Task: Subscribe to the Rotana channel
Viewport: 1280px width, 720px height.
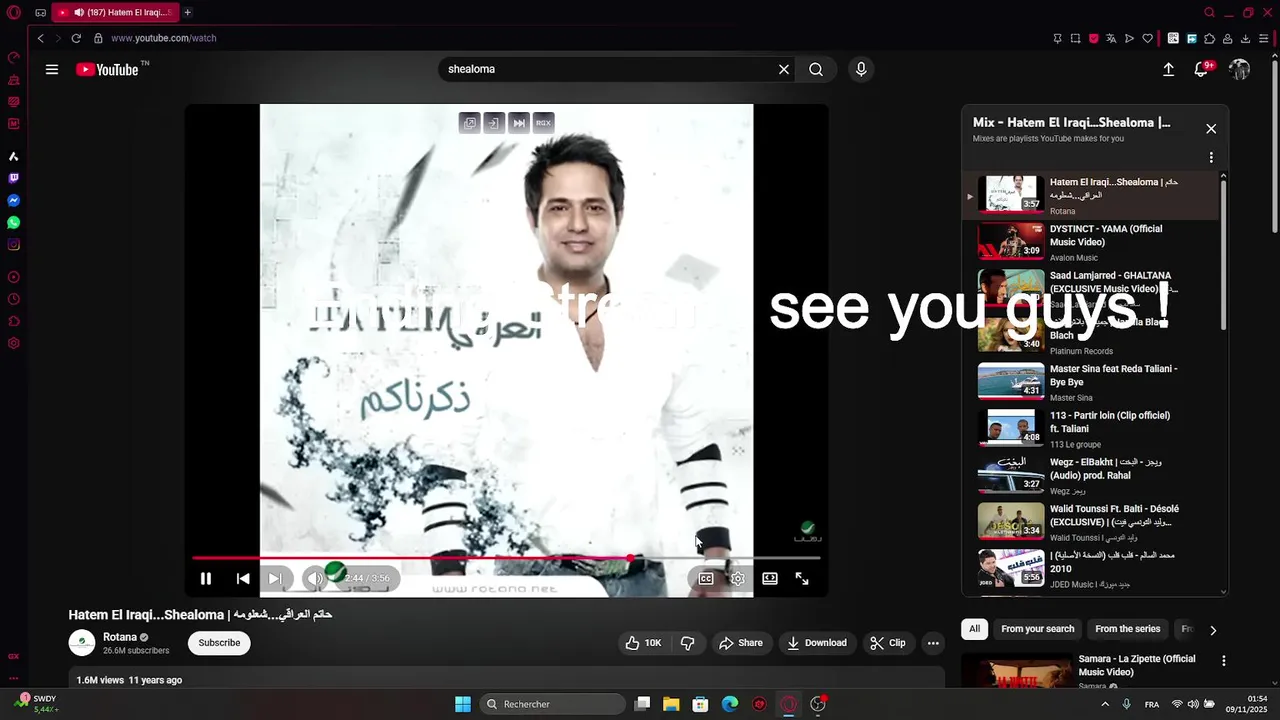Action: (219, 643)
